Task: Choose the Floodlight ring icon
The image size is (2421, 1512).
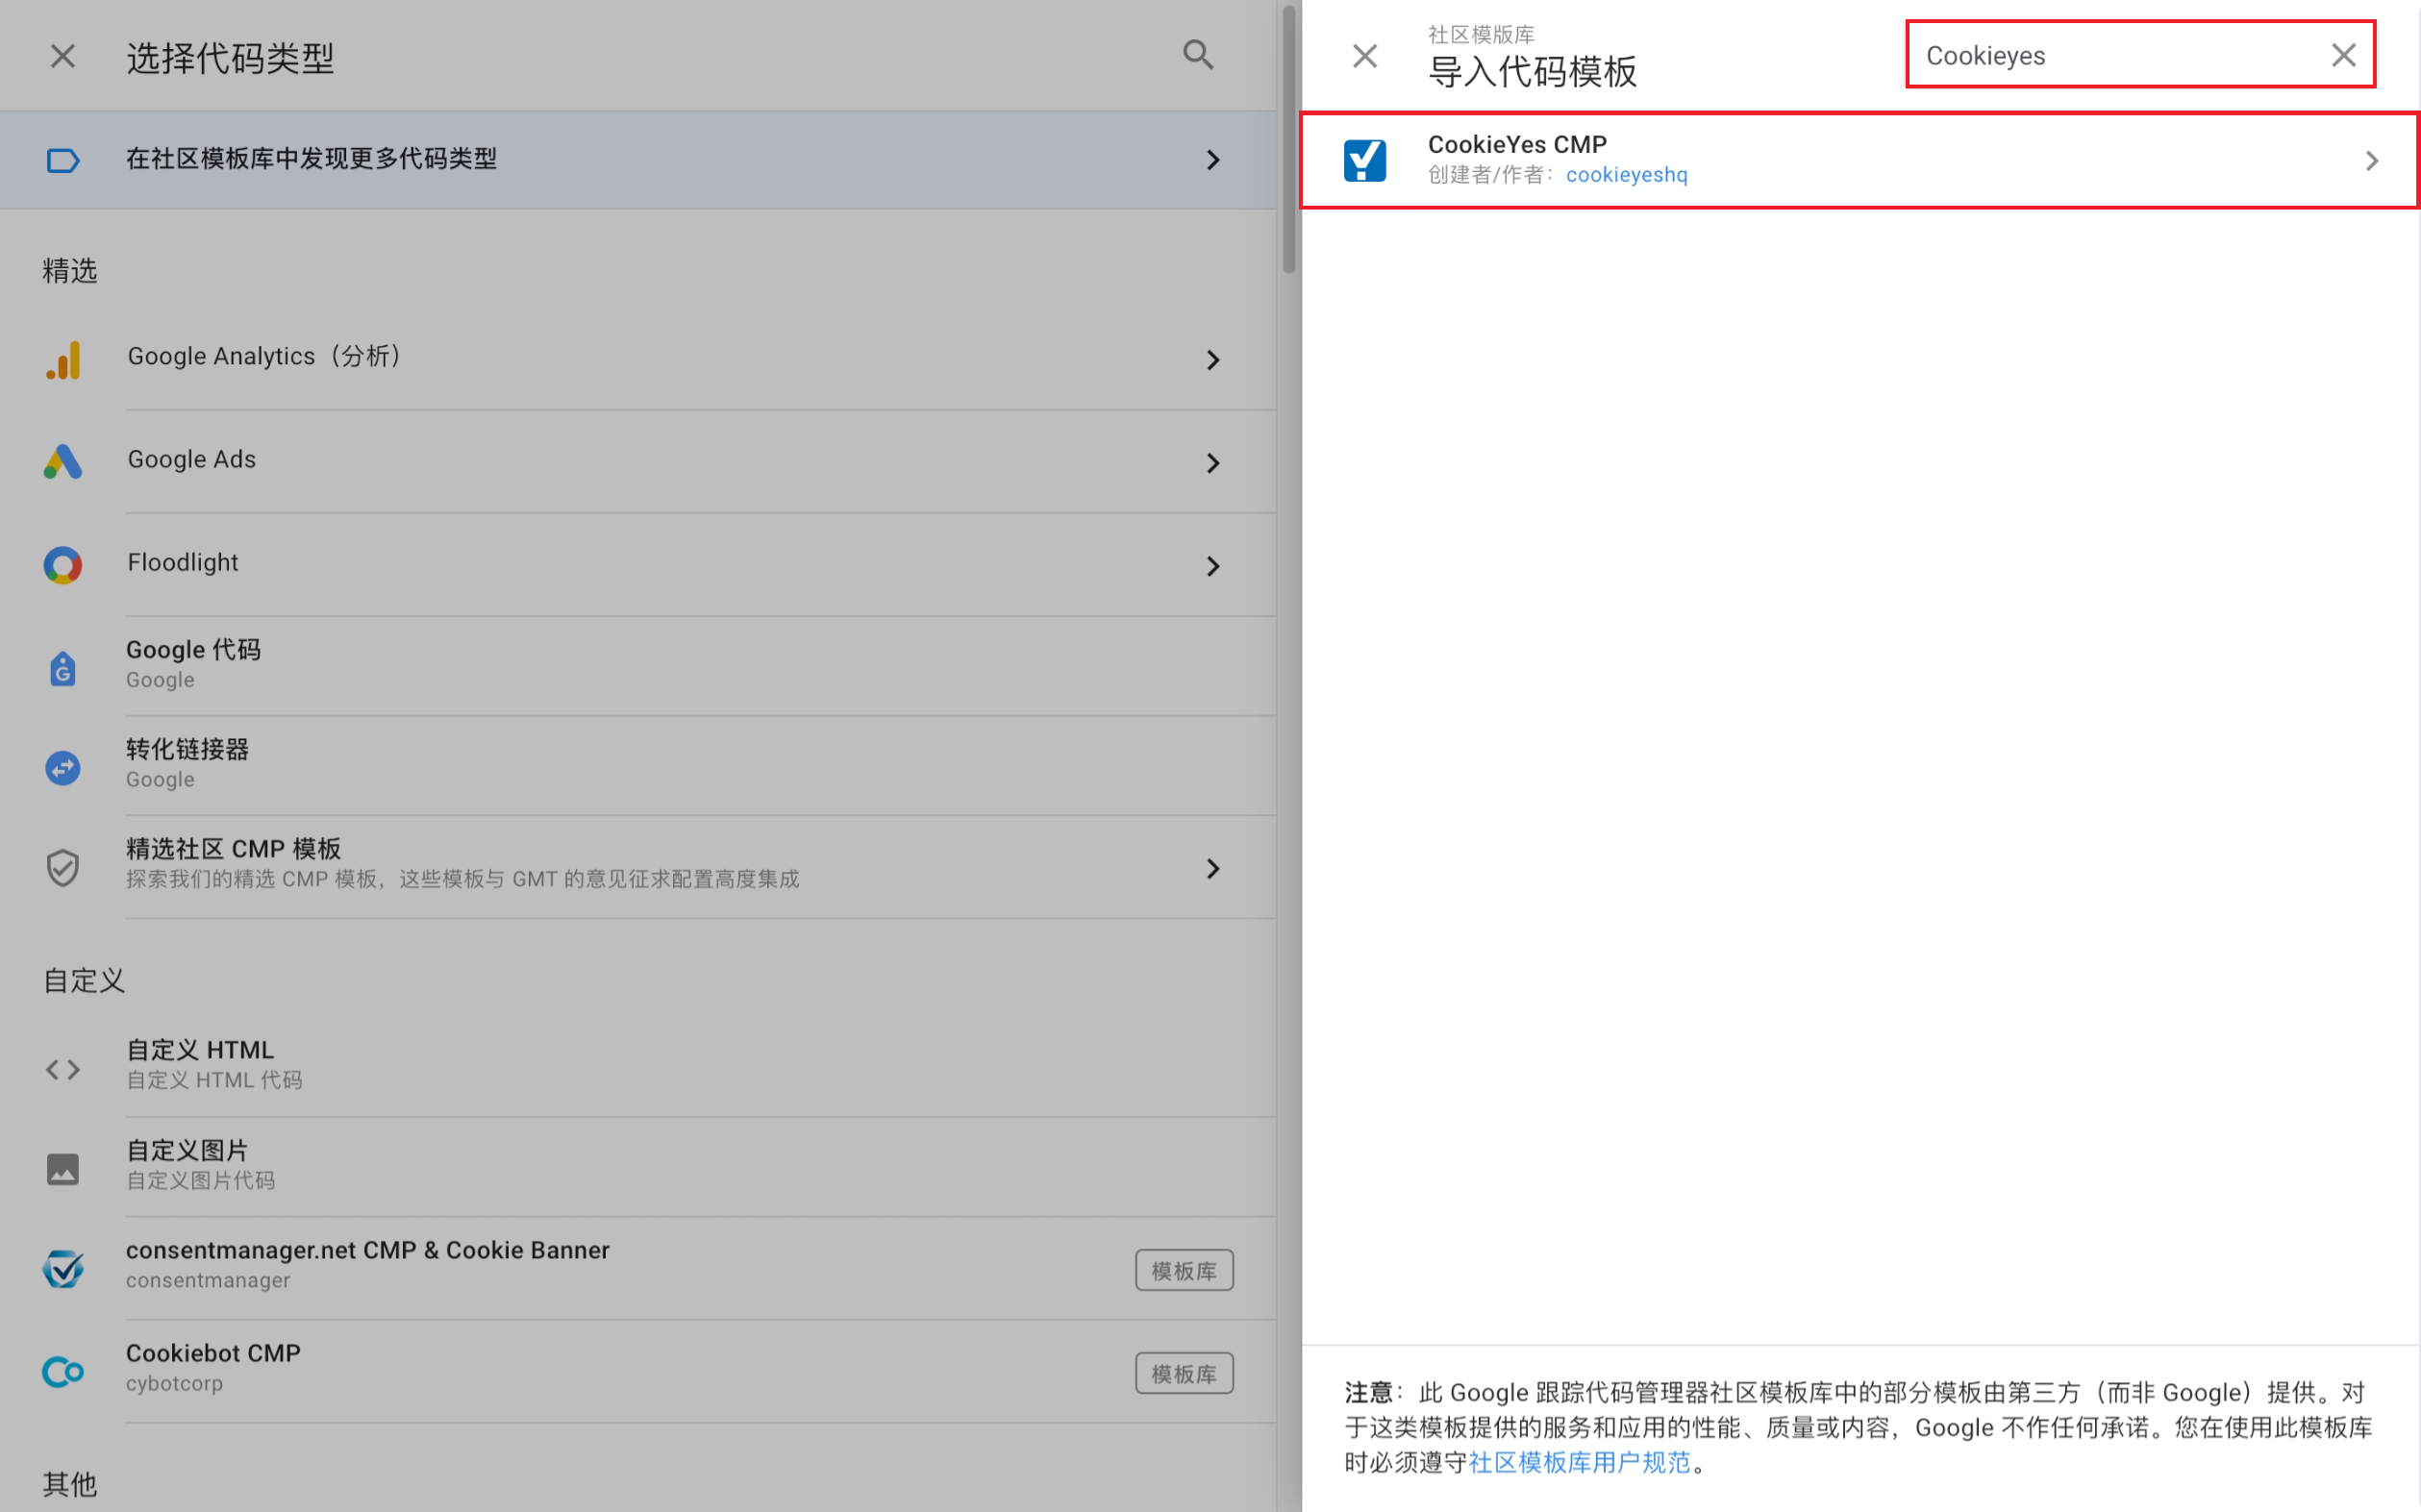Action: coord(63,565)
